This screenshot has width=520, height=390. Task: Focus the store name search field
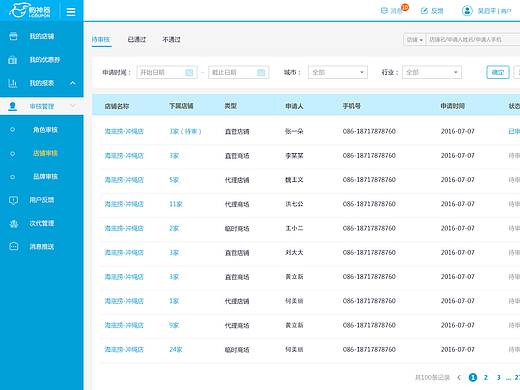[473, 40]
